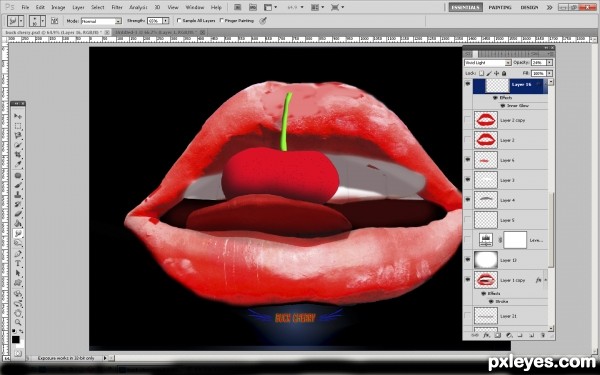Select the Lasso tool
The width and height of the screenshot is (600, 375).
click(x=18, y=135)
